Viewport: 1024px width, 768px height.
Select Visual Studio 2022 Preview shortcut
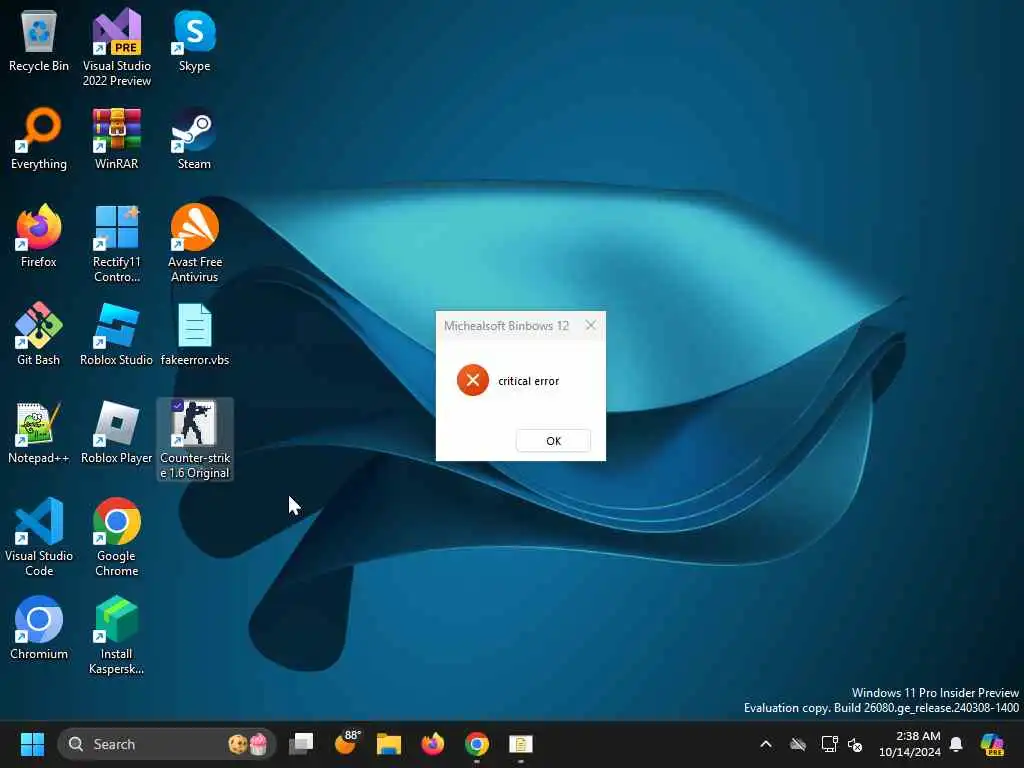pyautogui.click(x=116, y=47)
